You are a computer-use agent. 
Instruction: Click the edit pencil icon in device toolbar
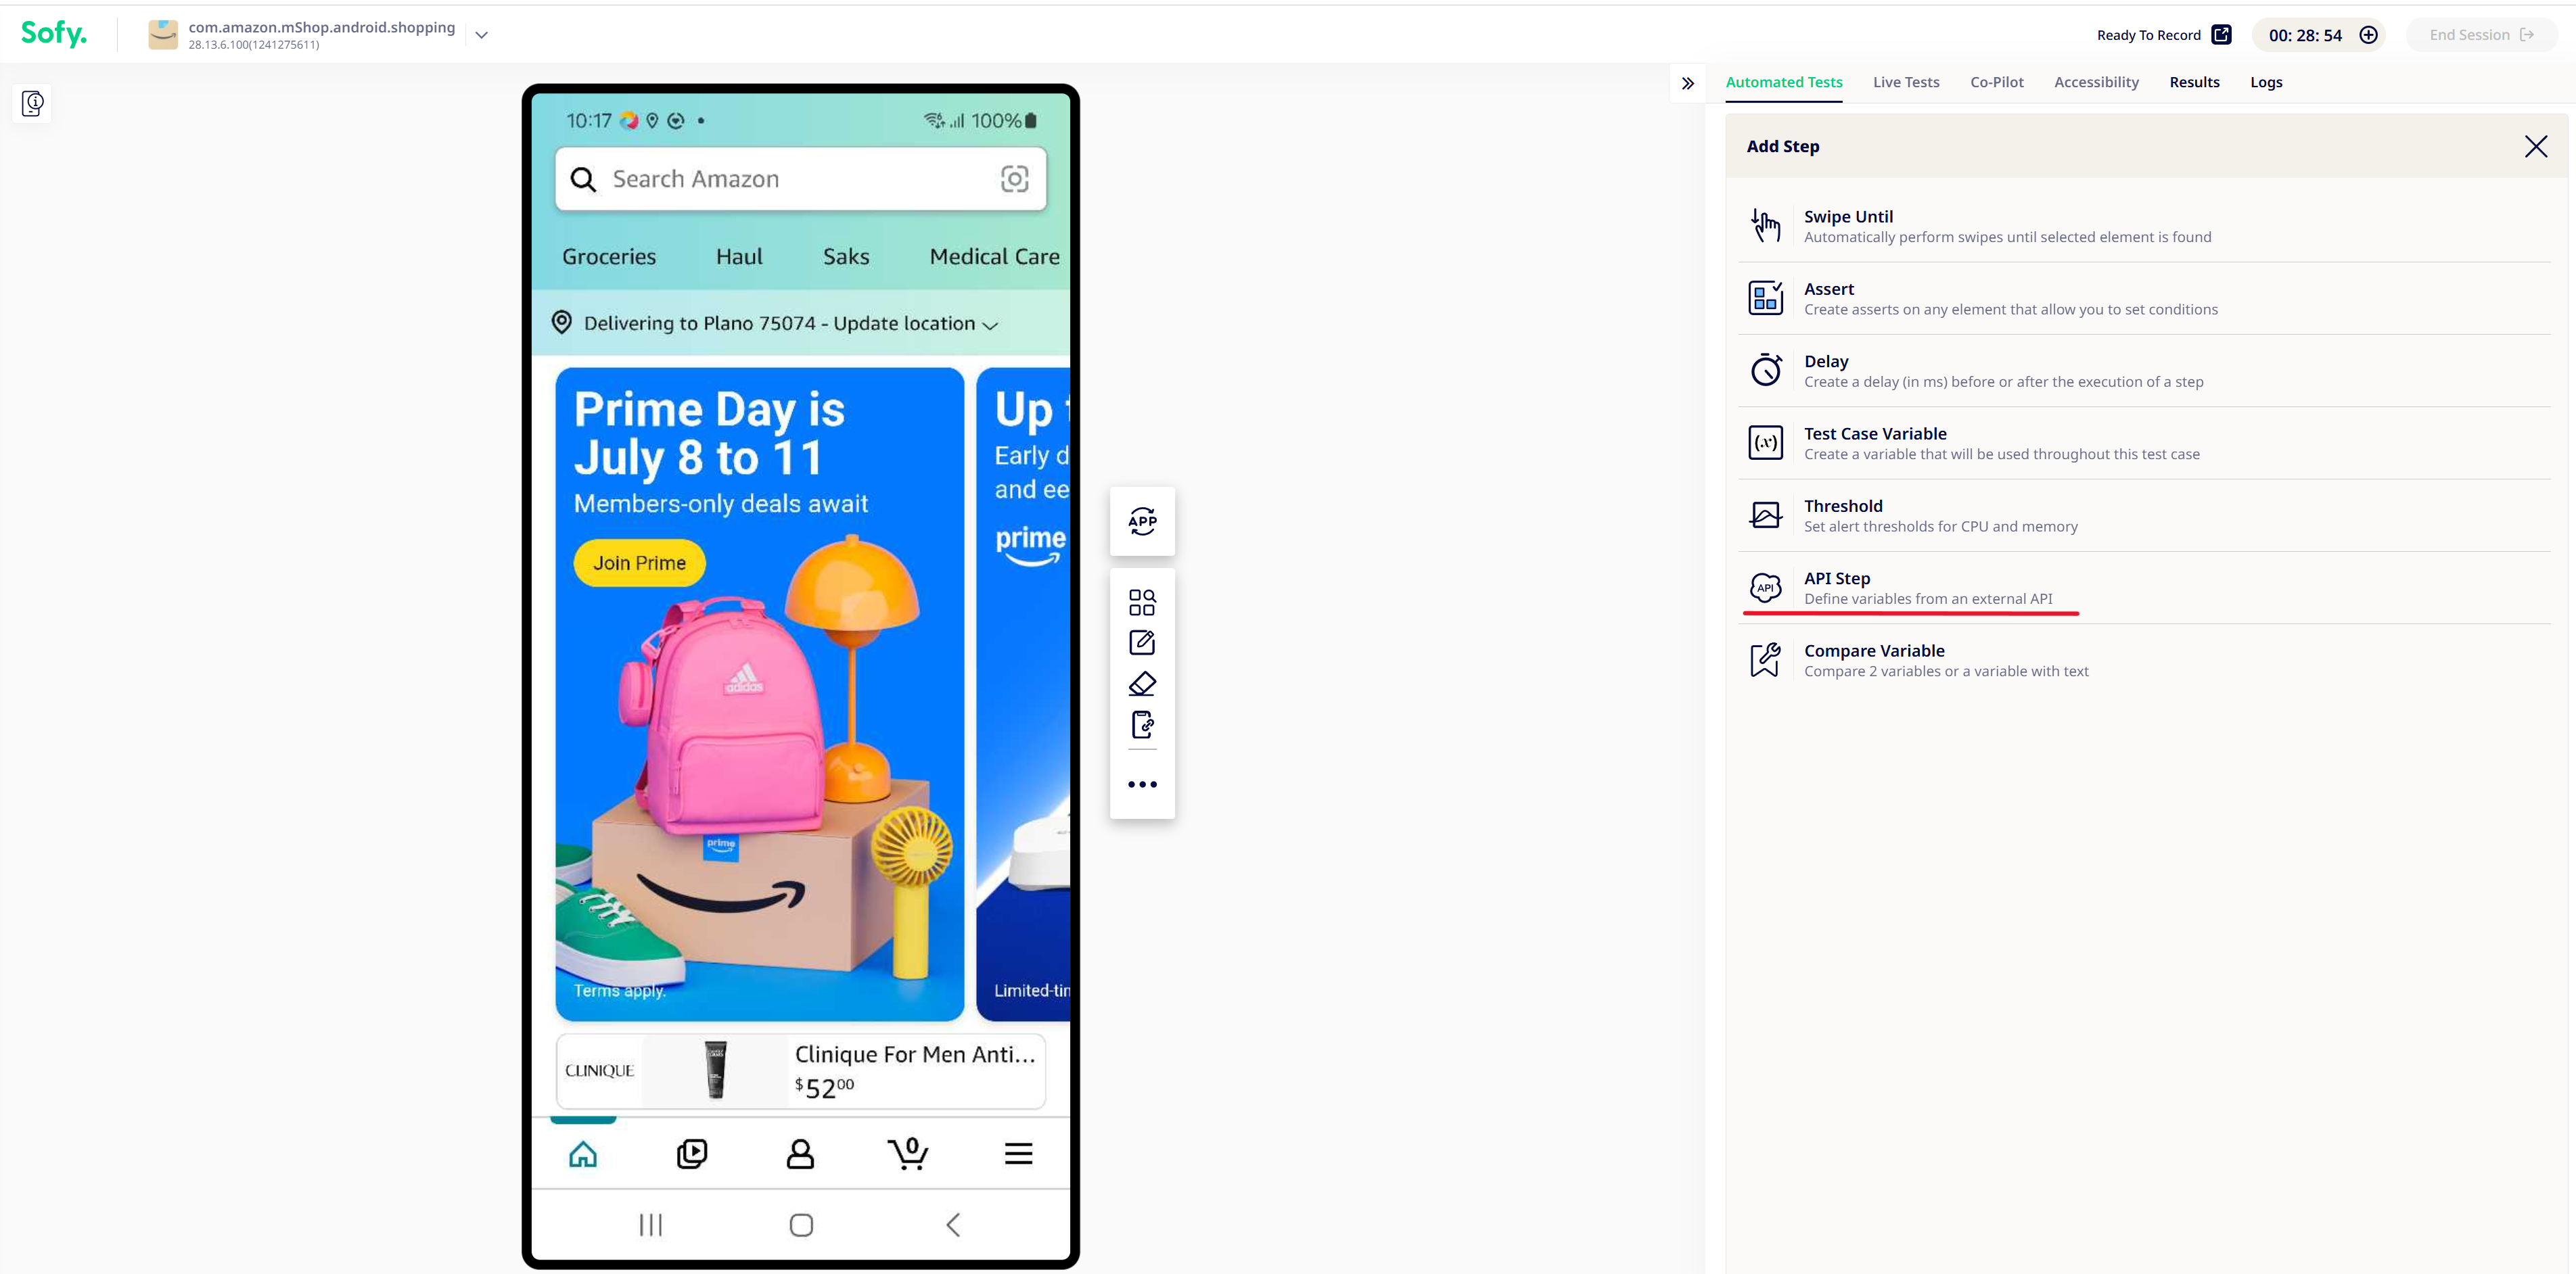pos(1142,642)
